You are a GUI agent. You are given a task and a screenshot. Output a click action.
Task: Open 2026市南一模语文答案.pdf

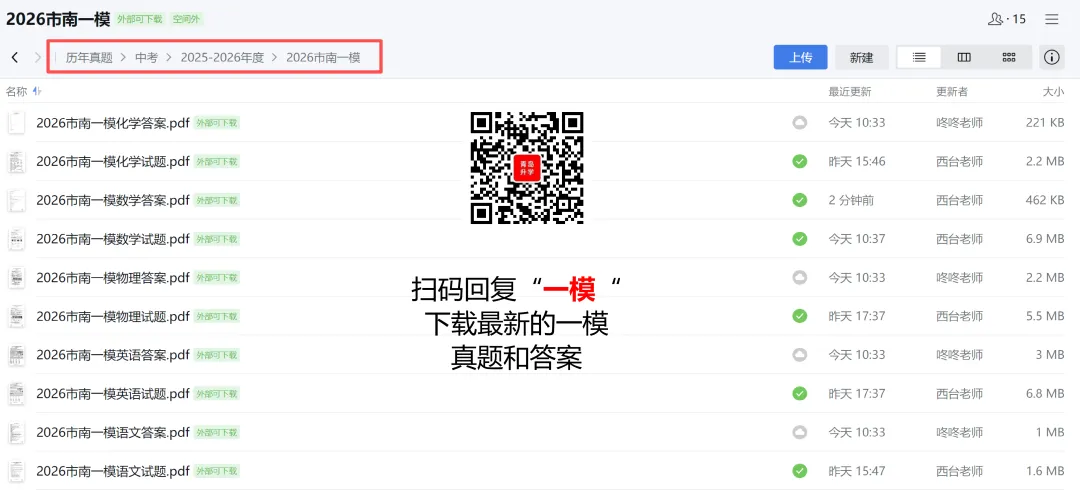112,432
